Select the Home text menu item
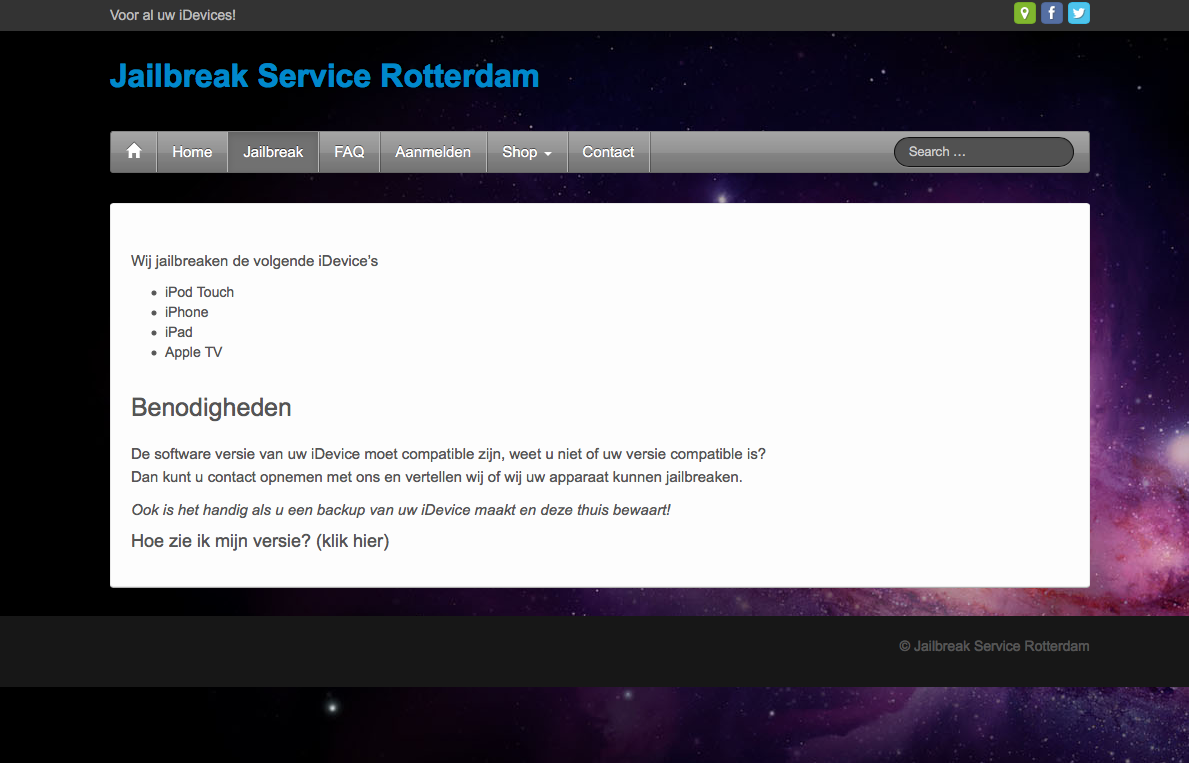Screen dimensions: 1189x763 [192, 152]
